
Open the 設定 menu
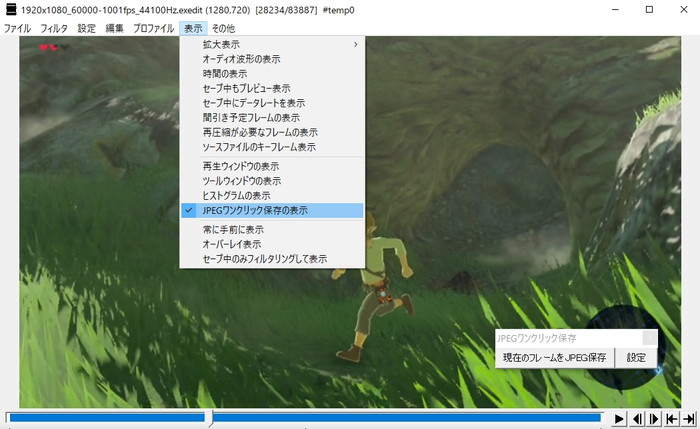click(87, 29)
